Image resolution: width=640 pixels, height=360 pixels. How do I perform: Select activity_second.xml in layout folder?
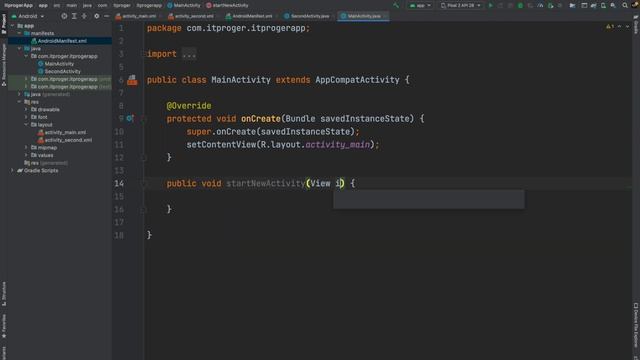tap(68, 140)
